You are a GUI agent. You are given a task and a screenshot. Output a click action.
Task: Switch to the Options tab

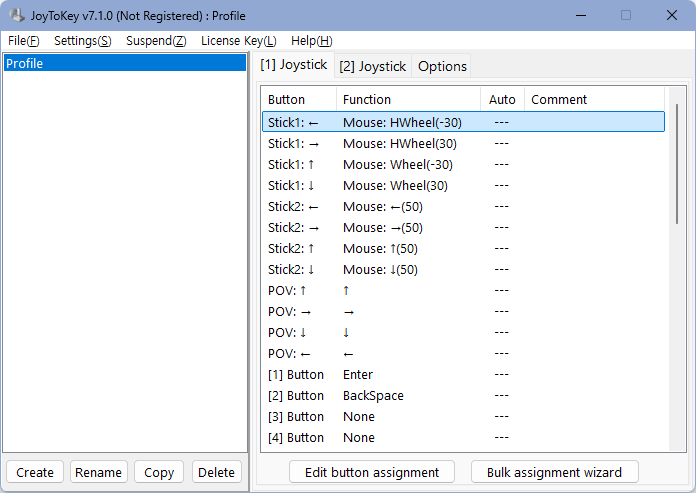click(x=442, y=67)
